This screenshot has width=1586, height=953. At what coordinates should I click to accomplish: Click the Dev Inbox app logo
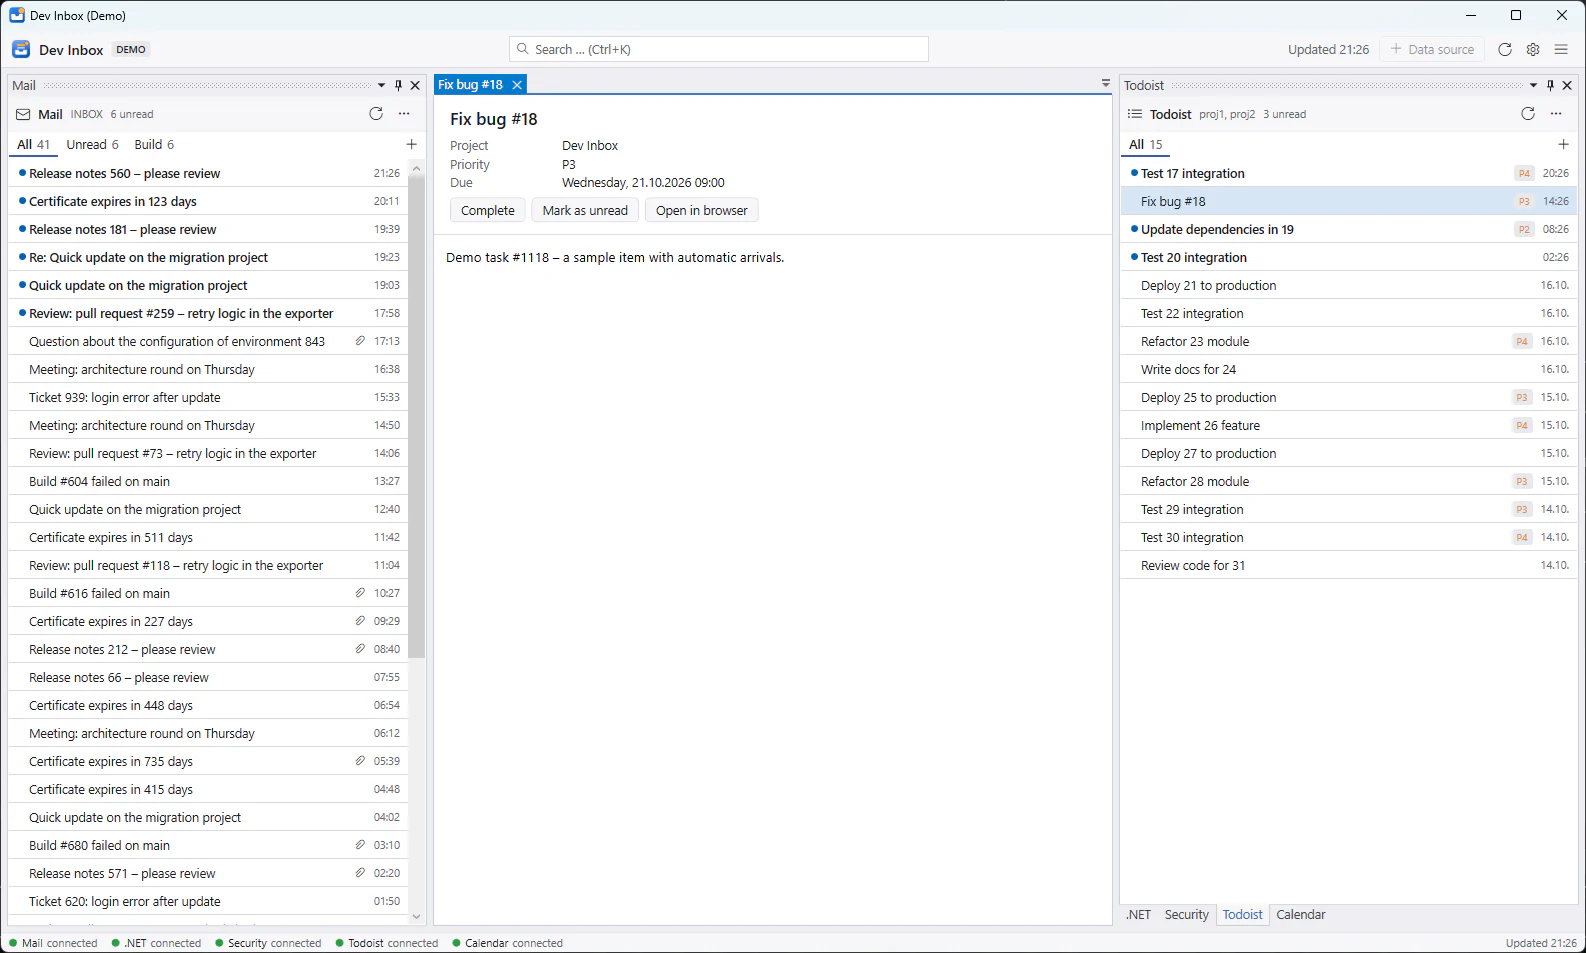click(21, 49)
